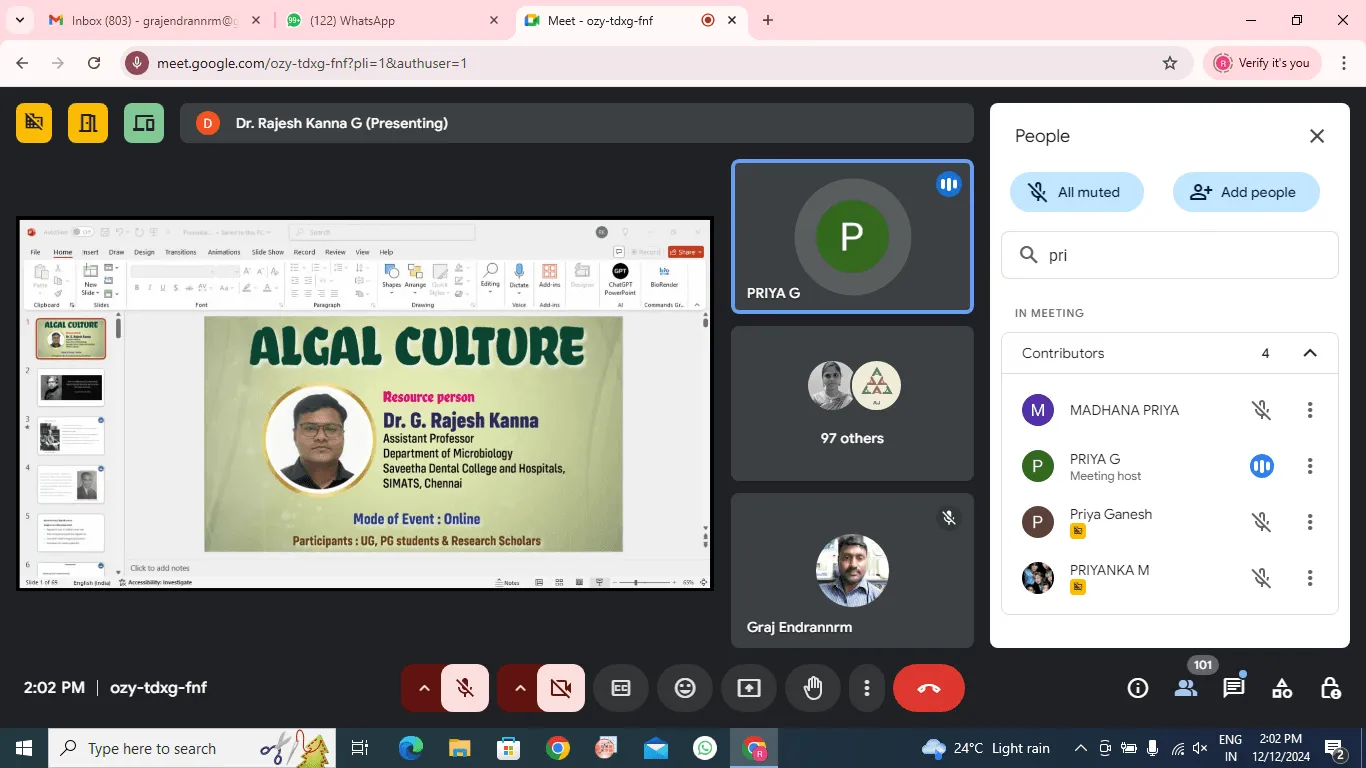The width and height of the screenshot is (1366, 768).
Task: Click the Present now icon
Action: coord(749,688)
